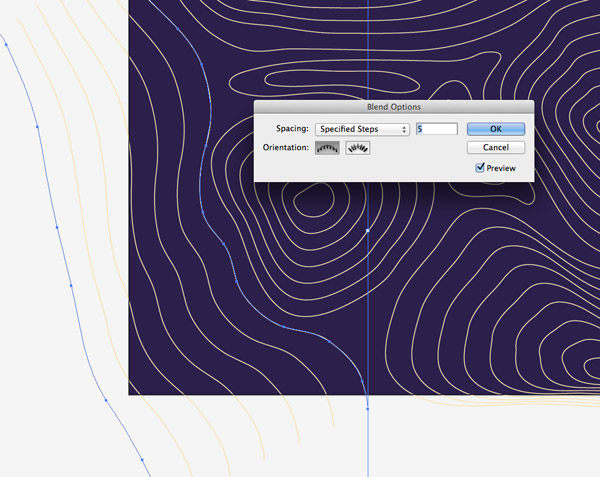The width and height of the screenshot is (600, 477).
Task: Click anchor point at bottom of vertical line
Action: click(x=368, y=407)
